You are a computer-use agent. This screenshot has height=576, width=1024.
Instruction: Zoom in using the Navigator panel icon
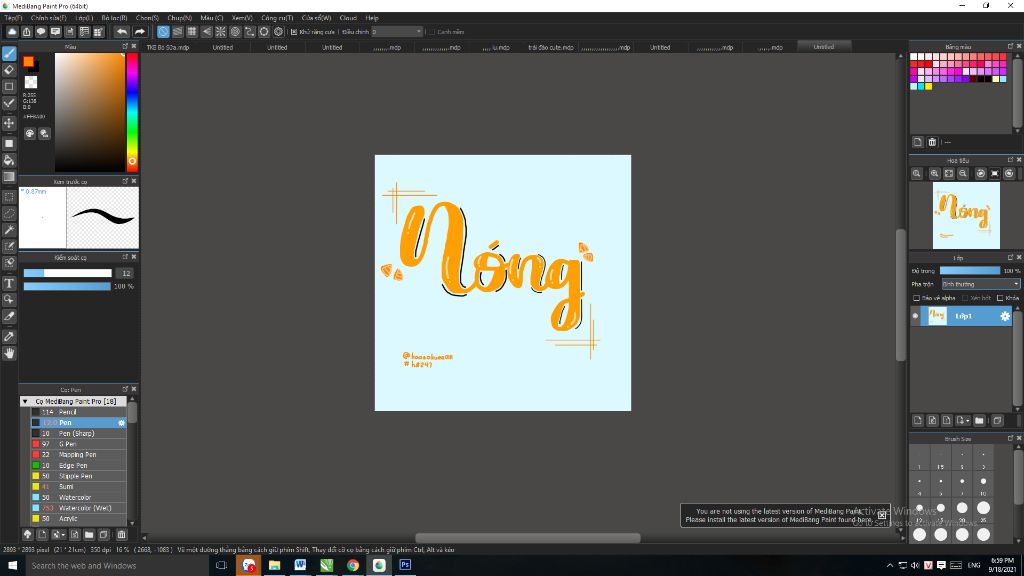935,174
